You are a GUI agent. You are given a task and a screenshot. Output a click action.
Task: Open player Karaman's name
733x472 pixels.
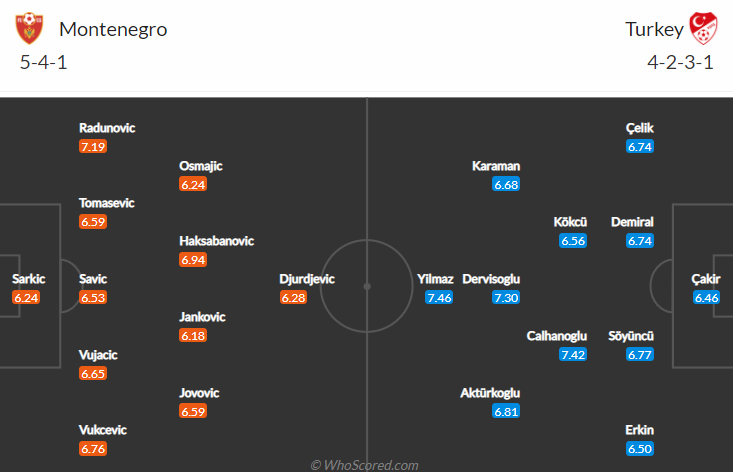click(x=496, y=166)
